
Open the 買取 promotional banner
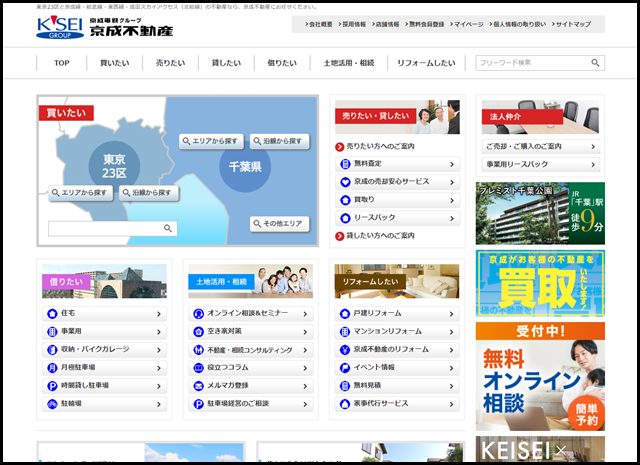point(540,283)
